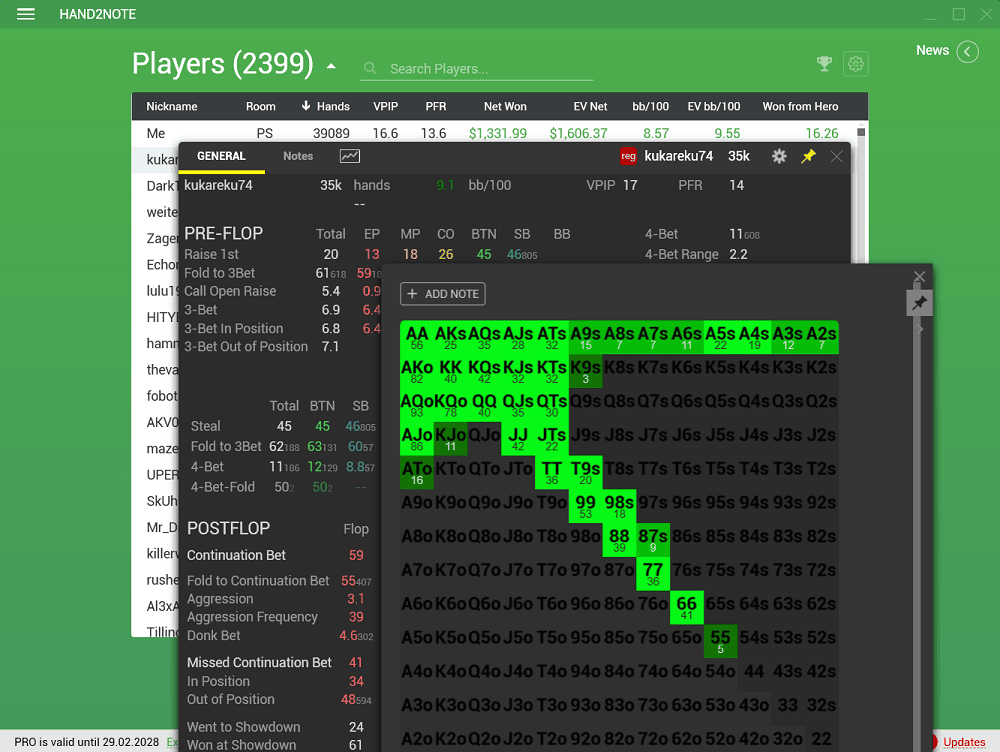The width and height of the screenshot is (1000, 752).
Task: Click the Call Open Raise stat
Action: pyautogui.click(x=230, y=291)
